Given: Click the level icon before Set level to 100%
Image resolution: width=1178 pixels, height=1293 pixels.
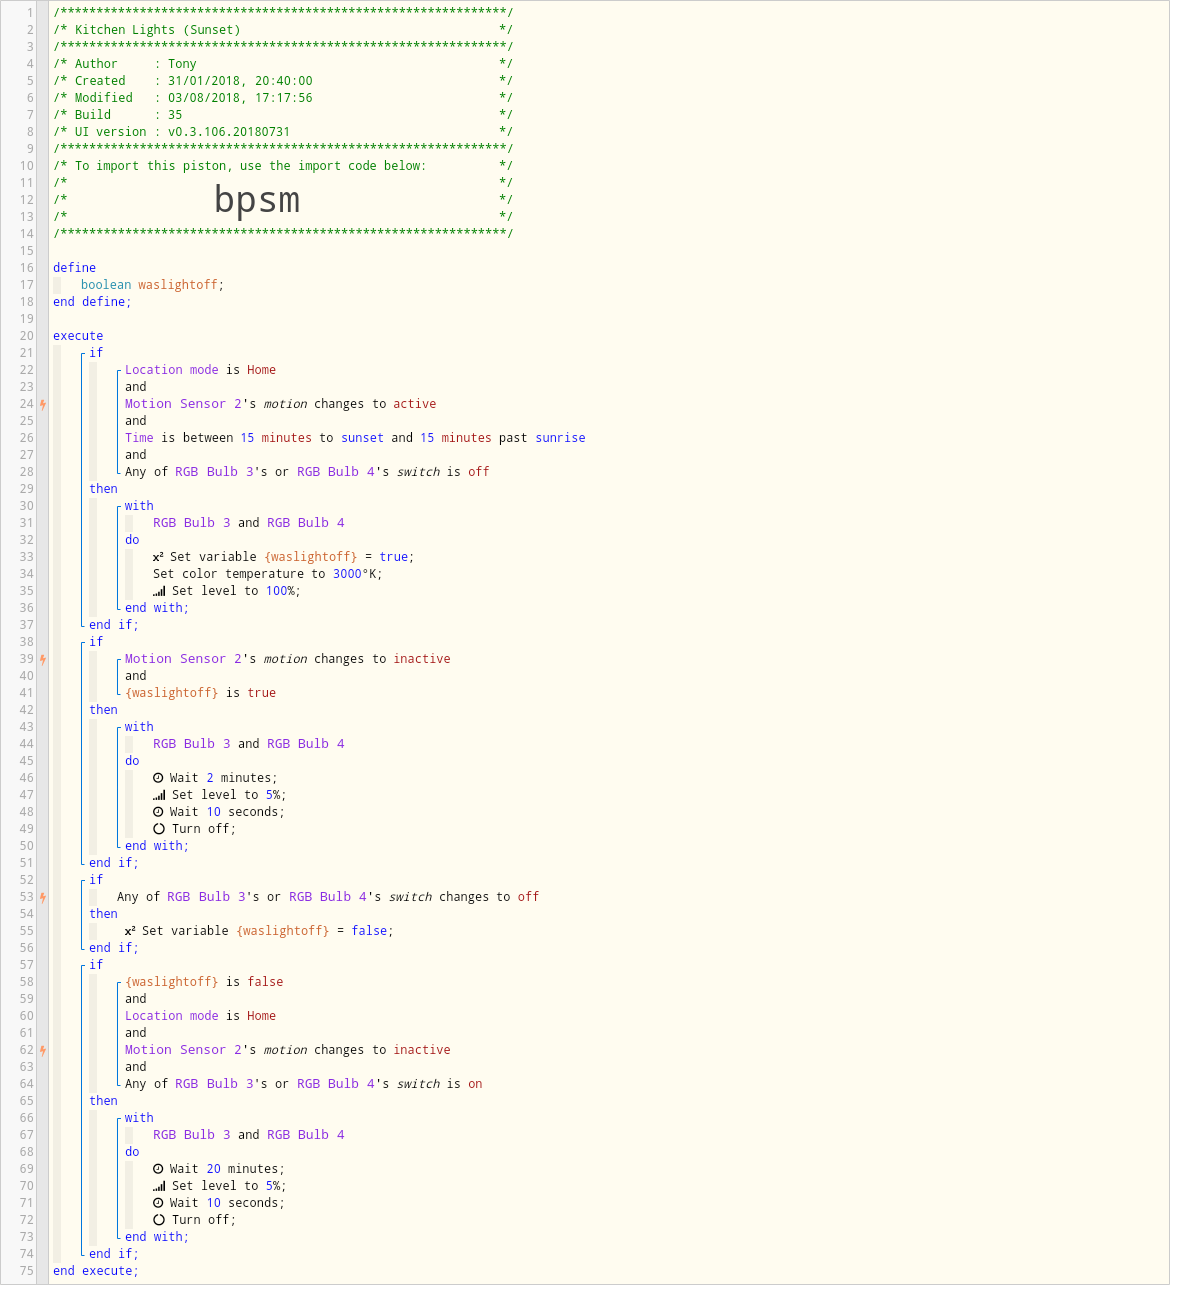Looking at the screenshot, I should tap(159, 591).
